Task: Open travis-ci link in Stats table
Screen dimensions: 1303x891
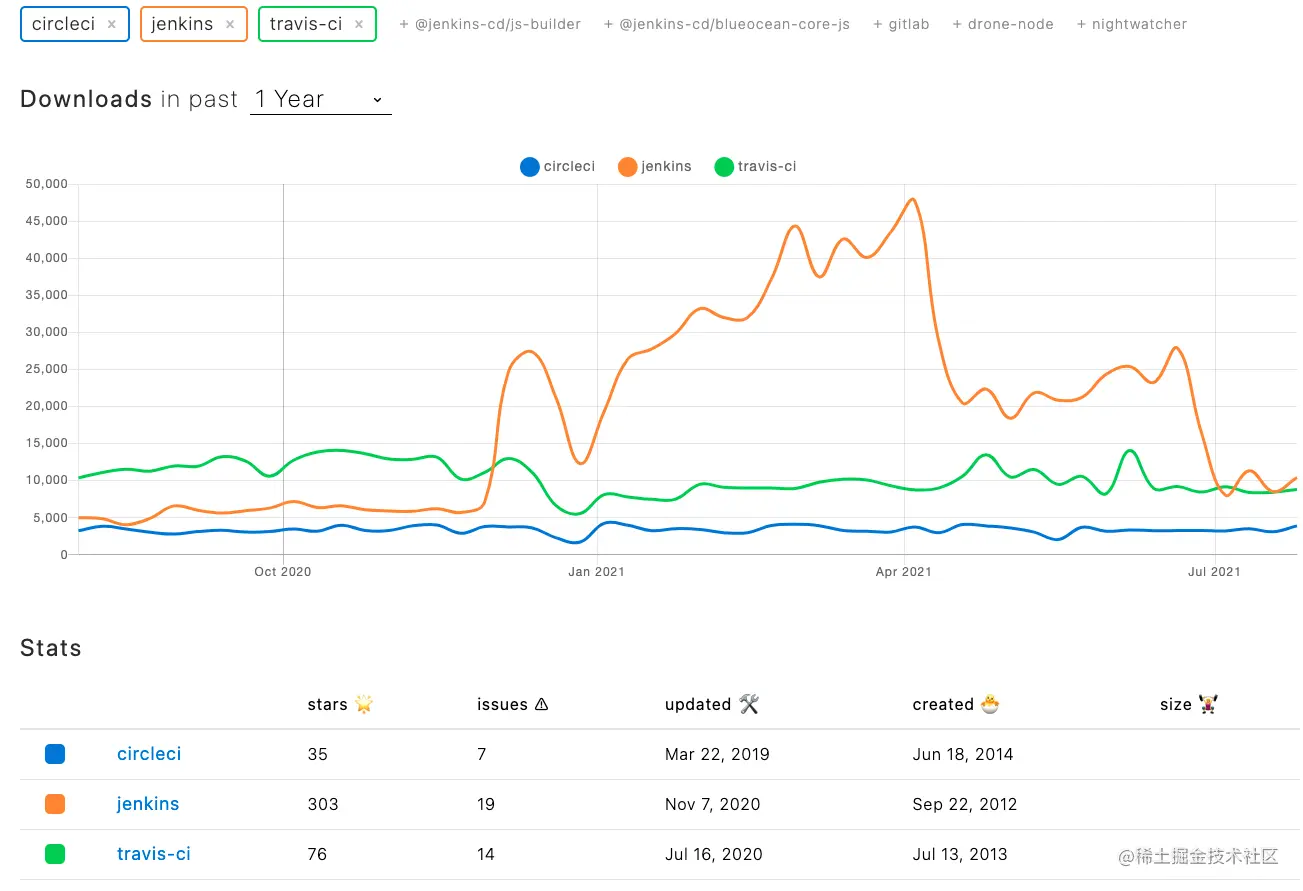Action: [154, 854]
